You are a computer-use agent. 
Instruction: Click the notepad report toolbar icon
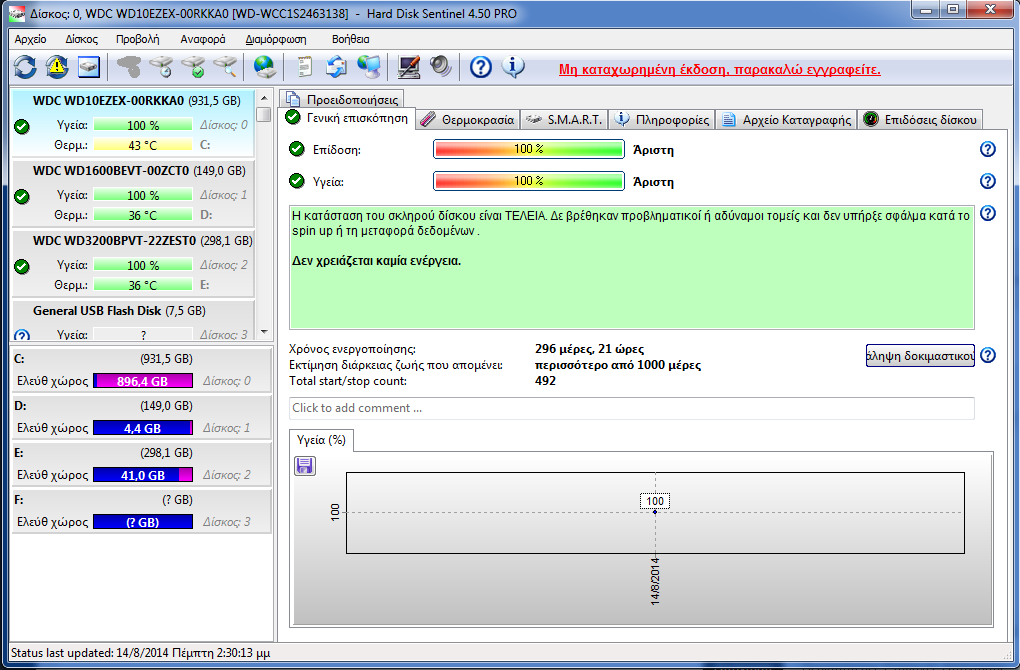coord(304,66)
